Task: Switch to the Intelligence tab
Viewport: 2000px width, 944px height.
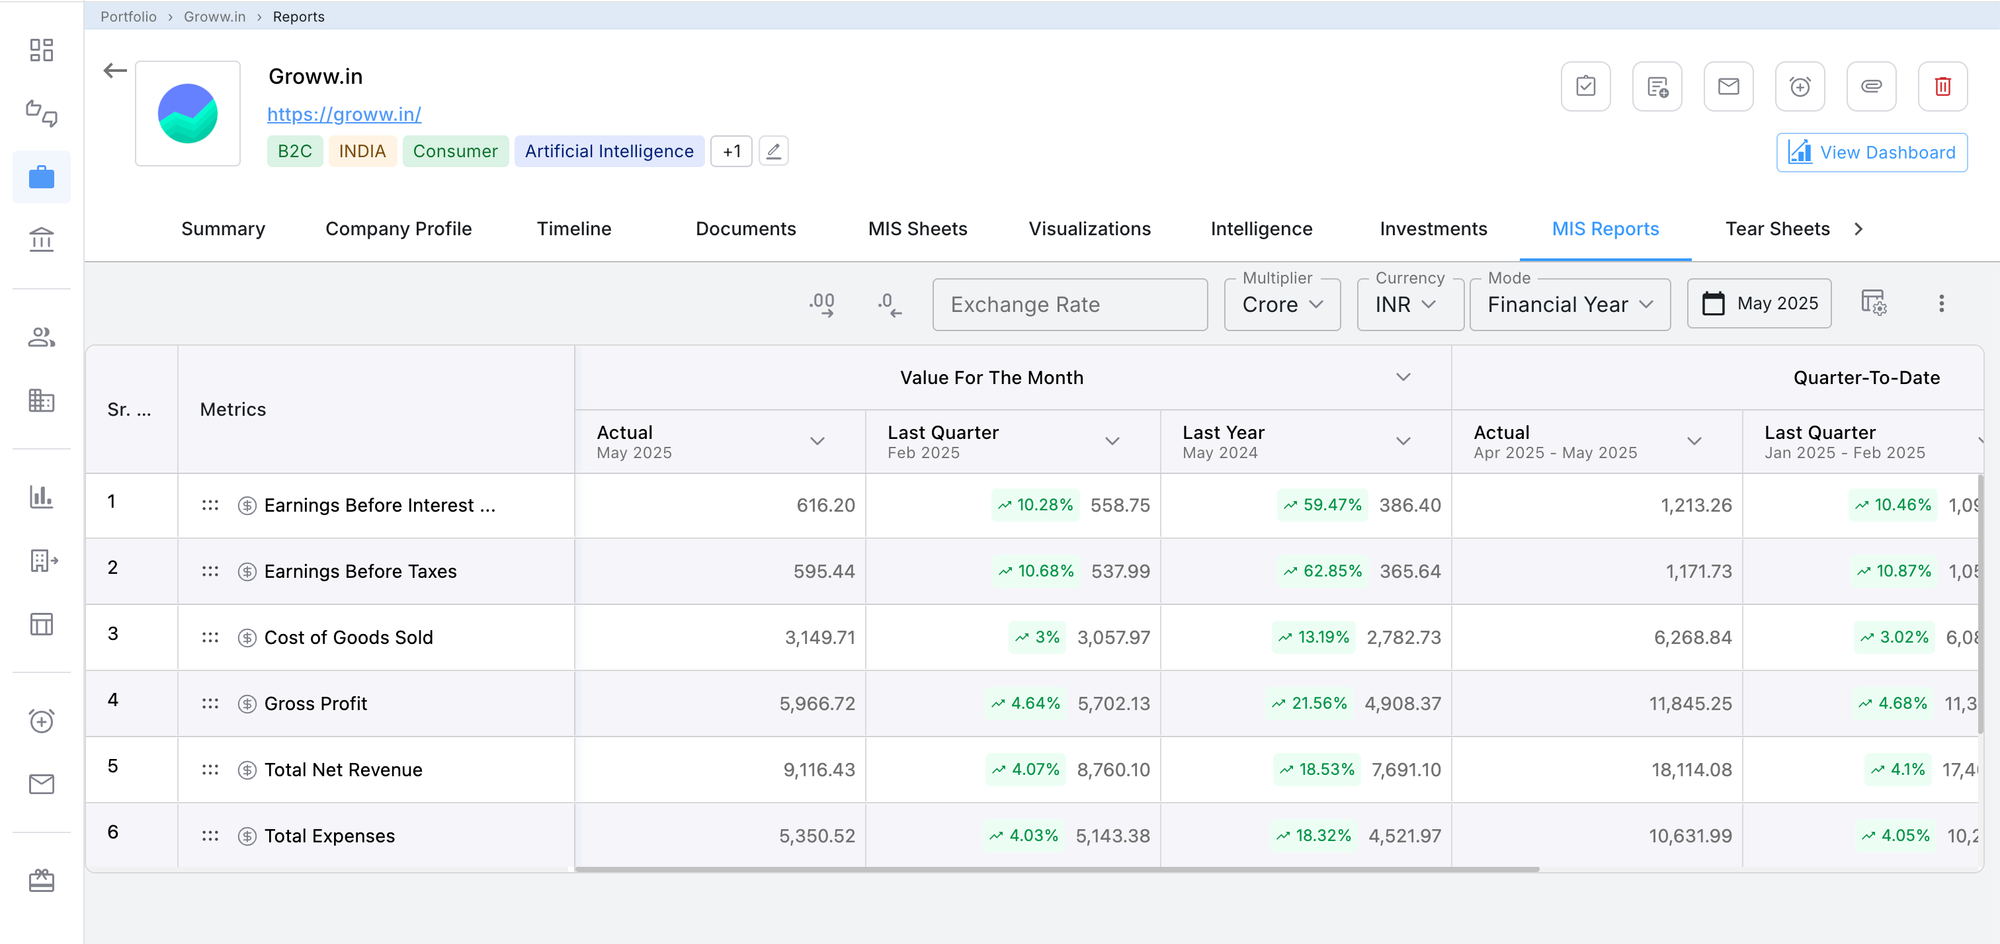Action: pyautogui.click(x=1262, y=229)
